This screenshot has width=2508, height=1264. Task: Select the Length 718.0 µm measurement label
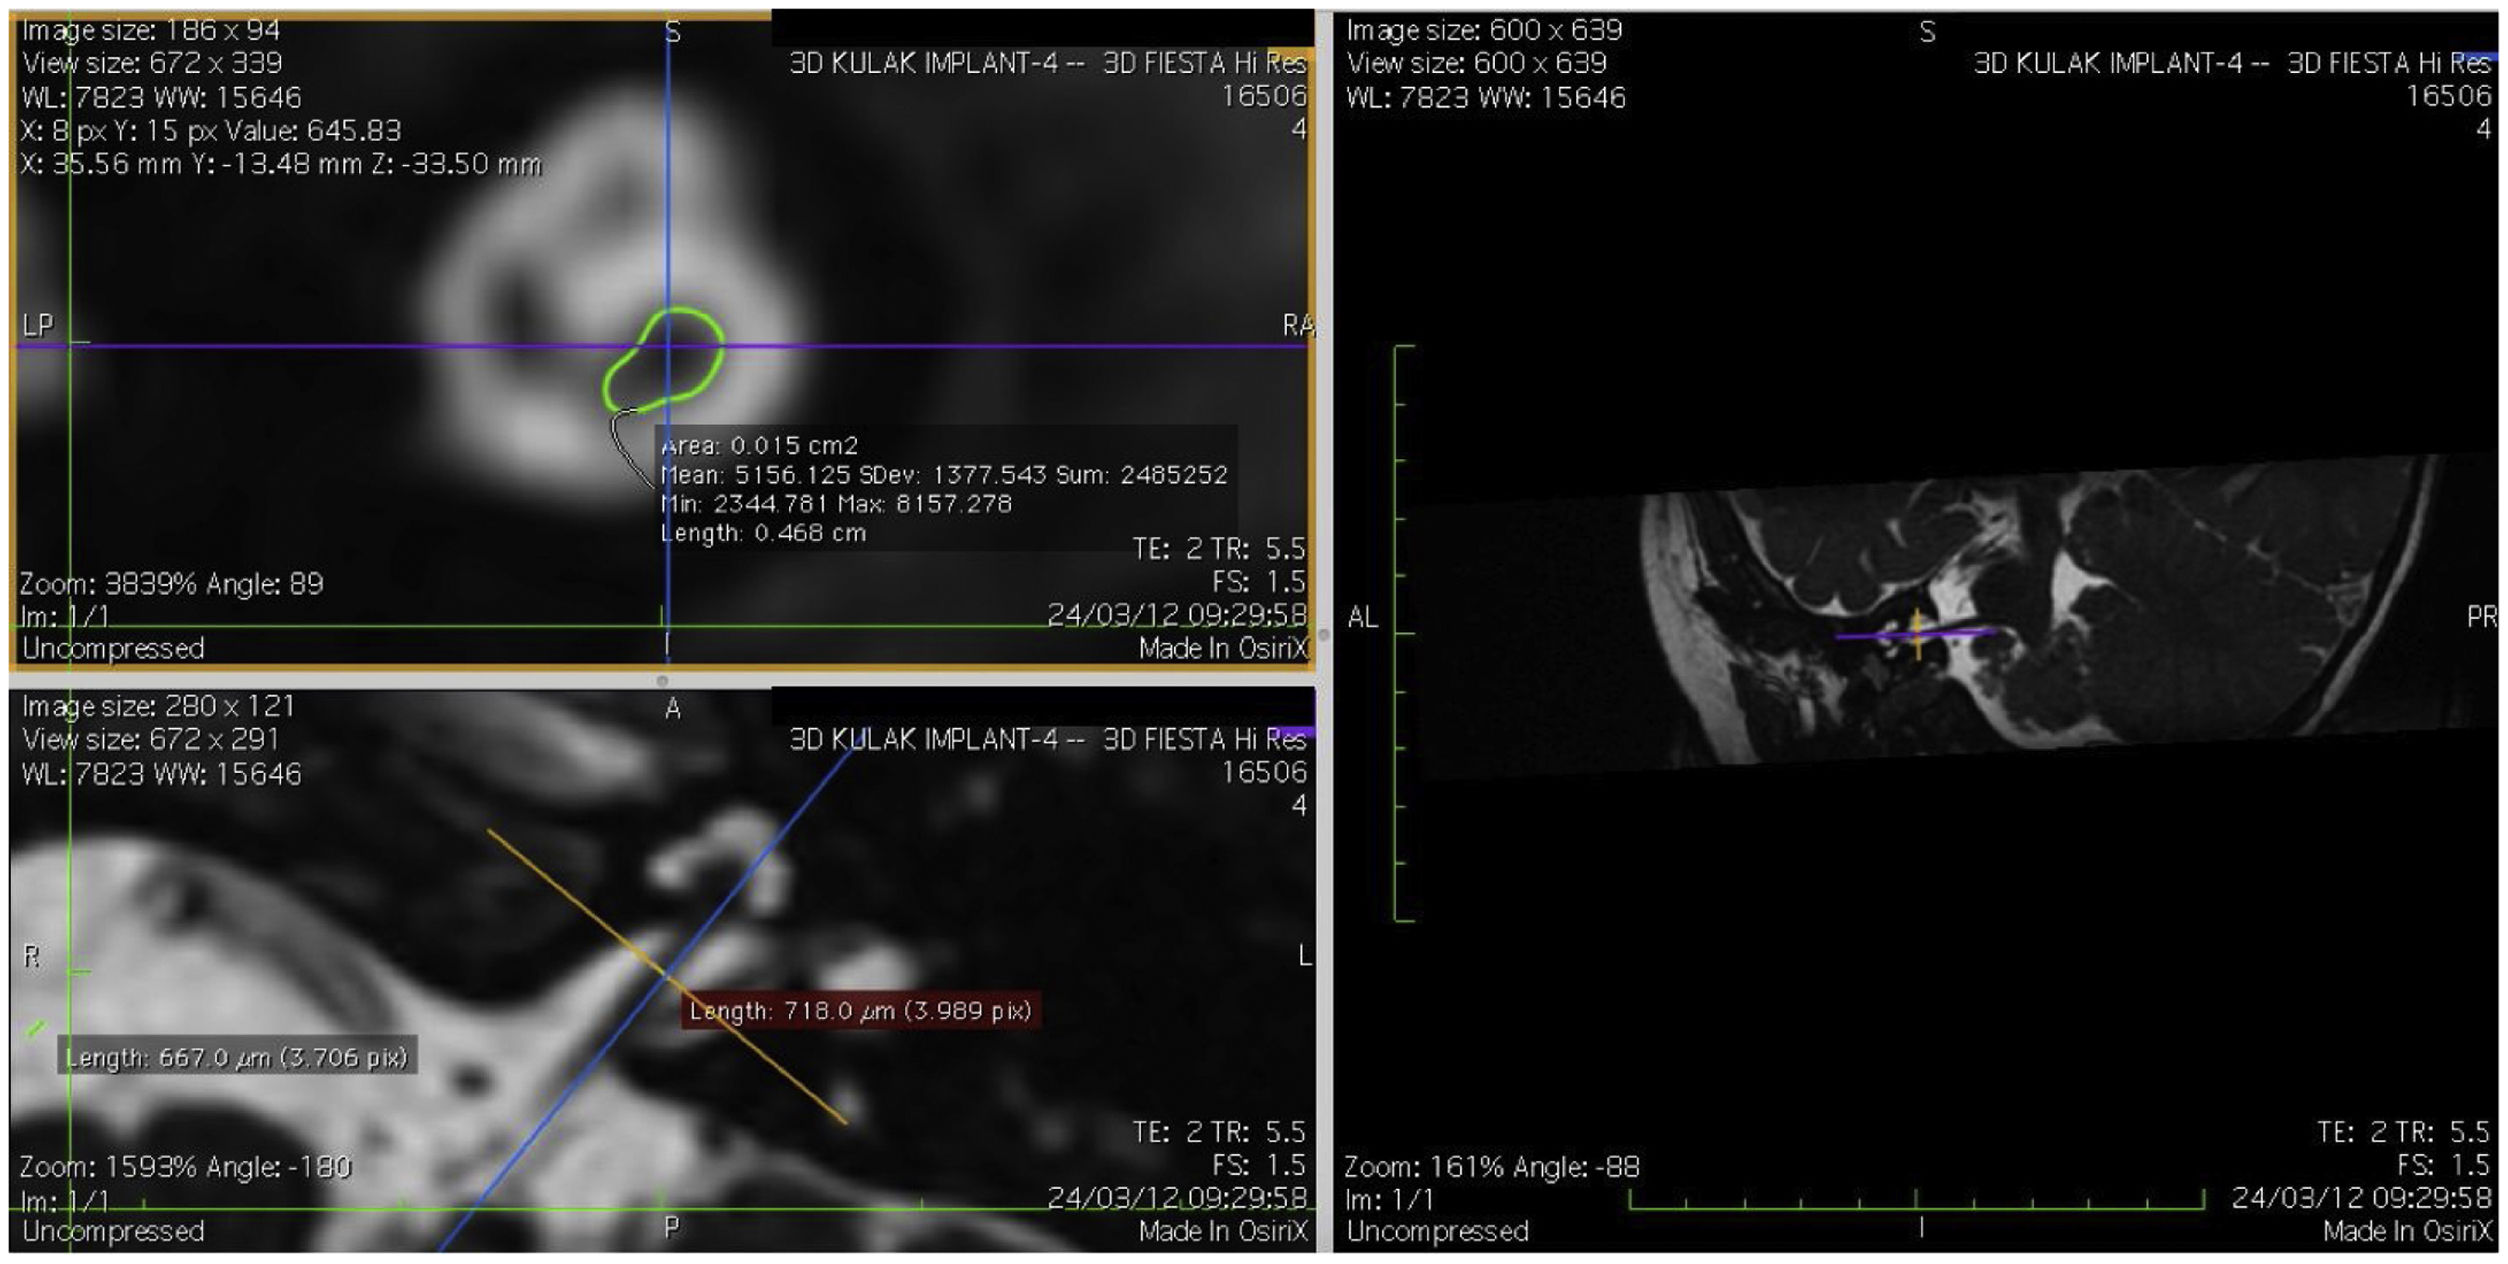(x=859, y=1010)
